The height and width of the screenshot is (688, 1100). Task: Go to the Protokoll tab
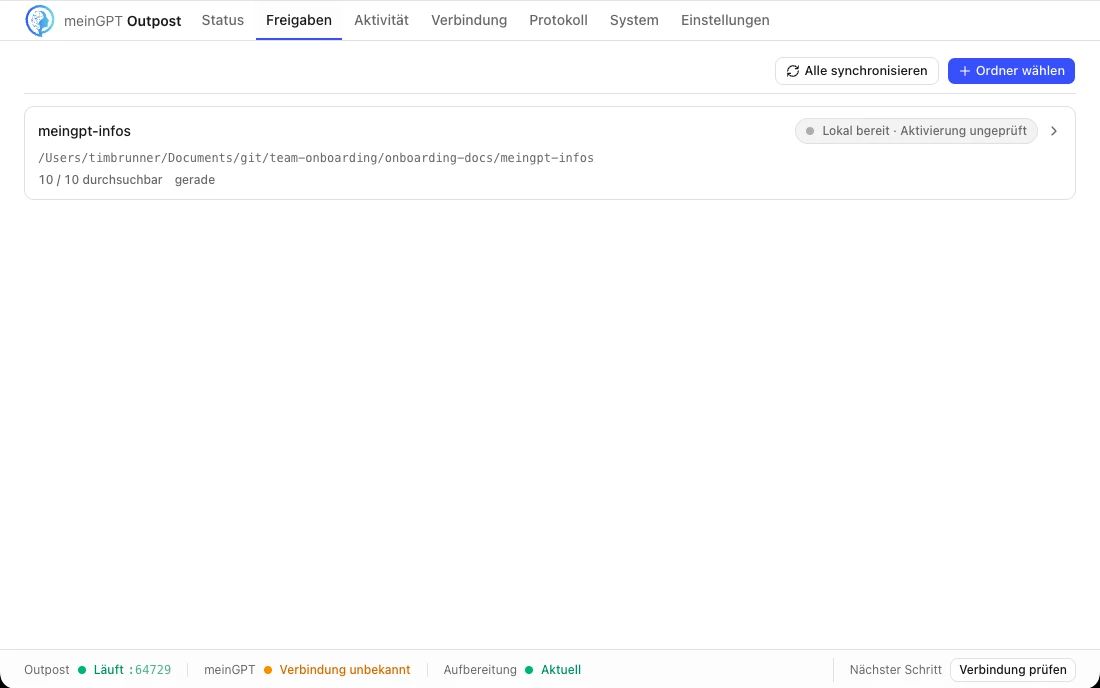(x=558, y=20)
